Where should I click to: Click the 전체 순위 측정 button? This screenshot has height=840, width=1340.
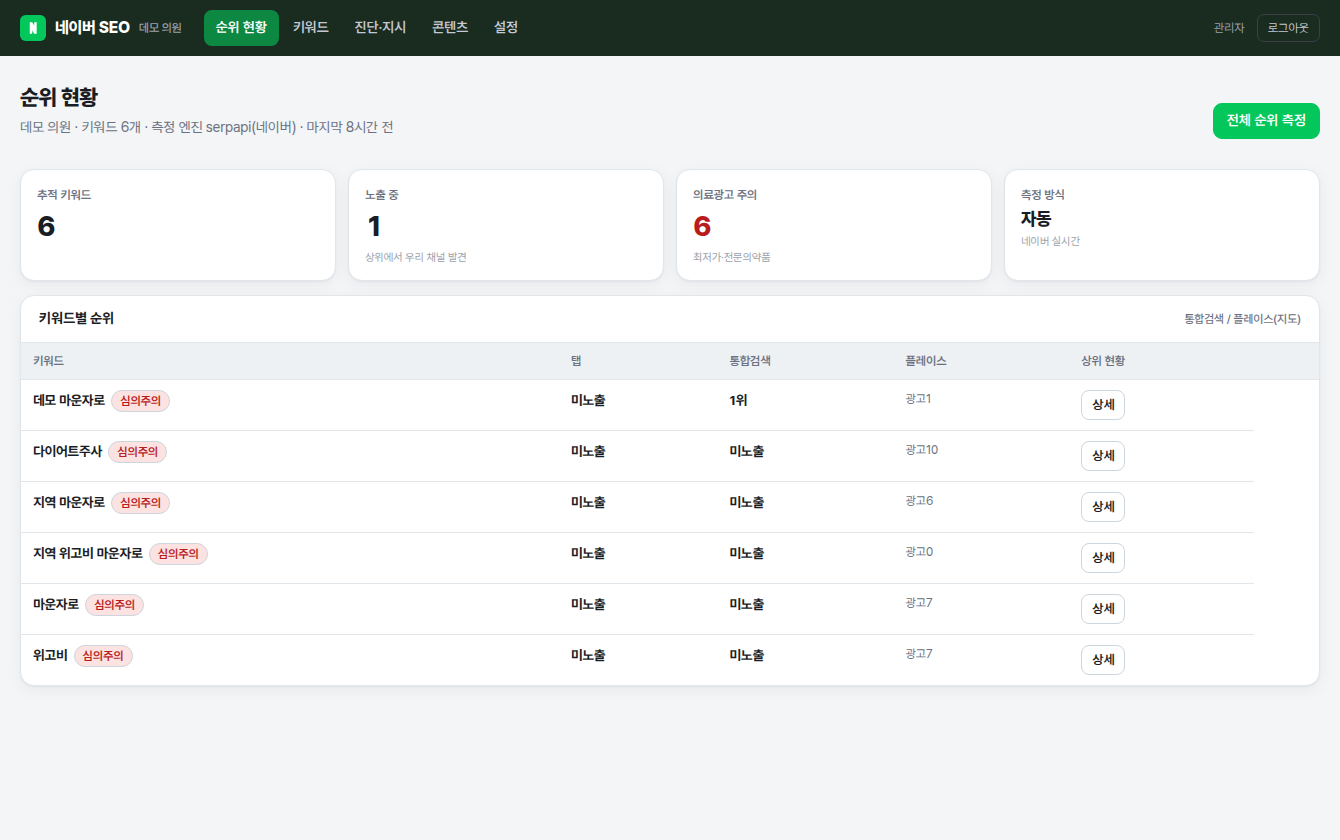[x=1266, y=120]
